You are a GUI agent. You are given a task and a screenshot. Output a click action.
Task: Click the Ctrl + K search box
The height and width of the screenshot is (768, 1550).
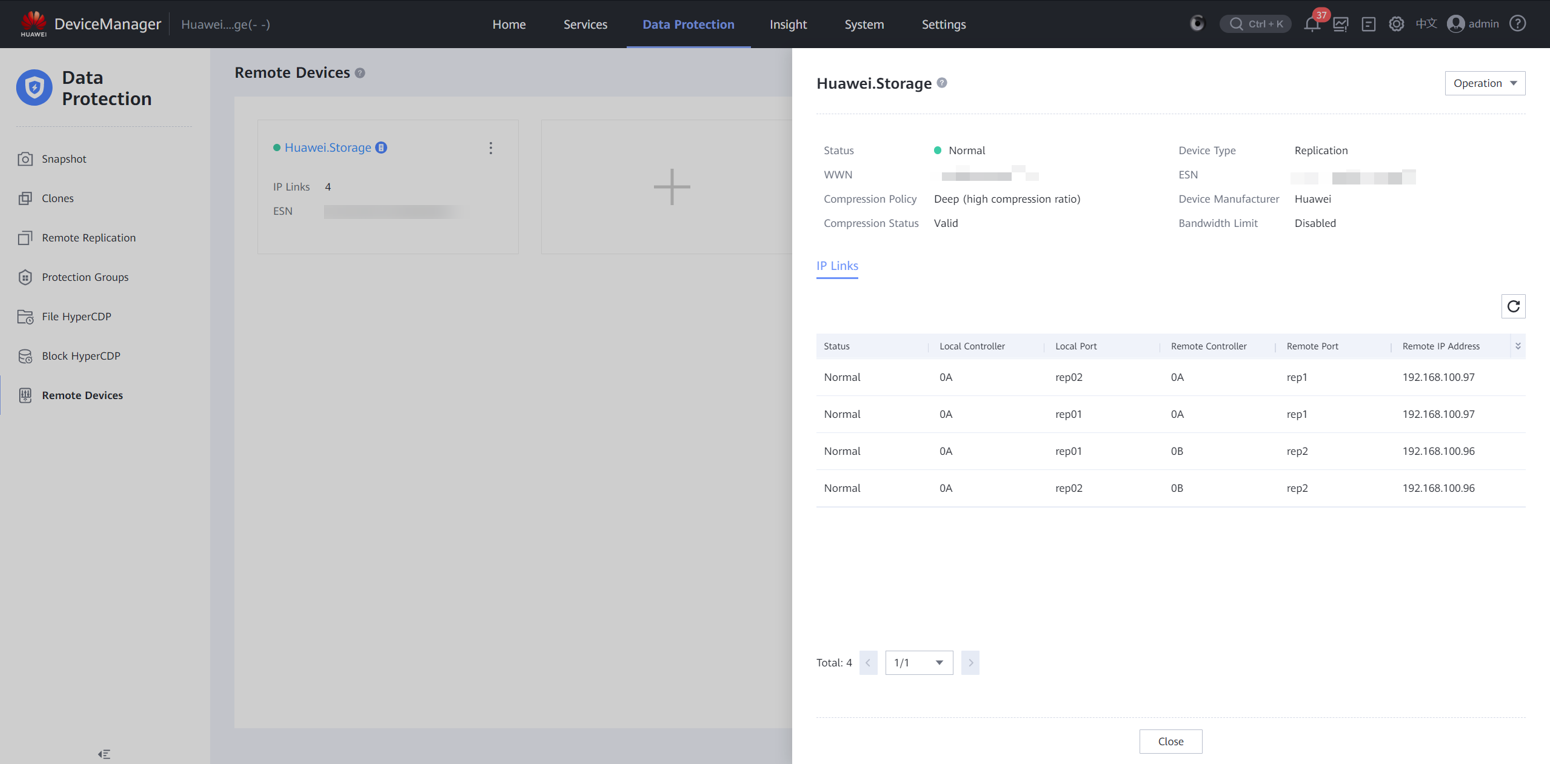click(1255, 24)
